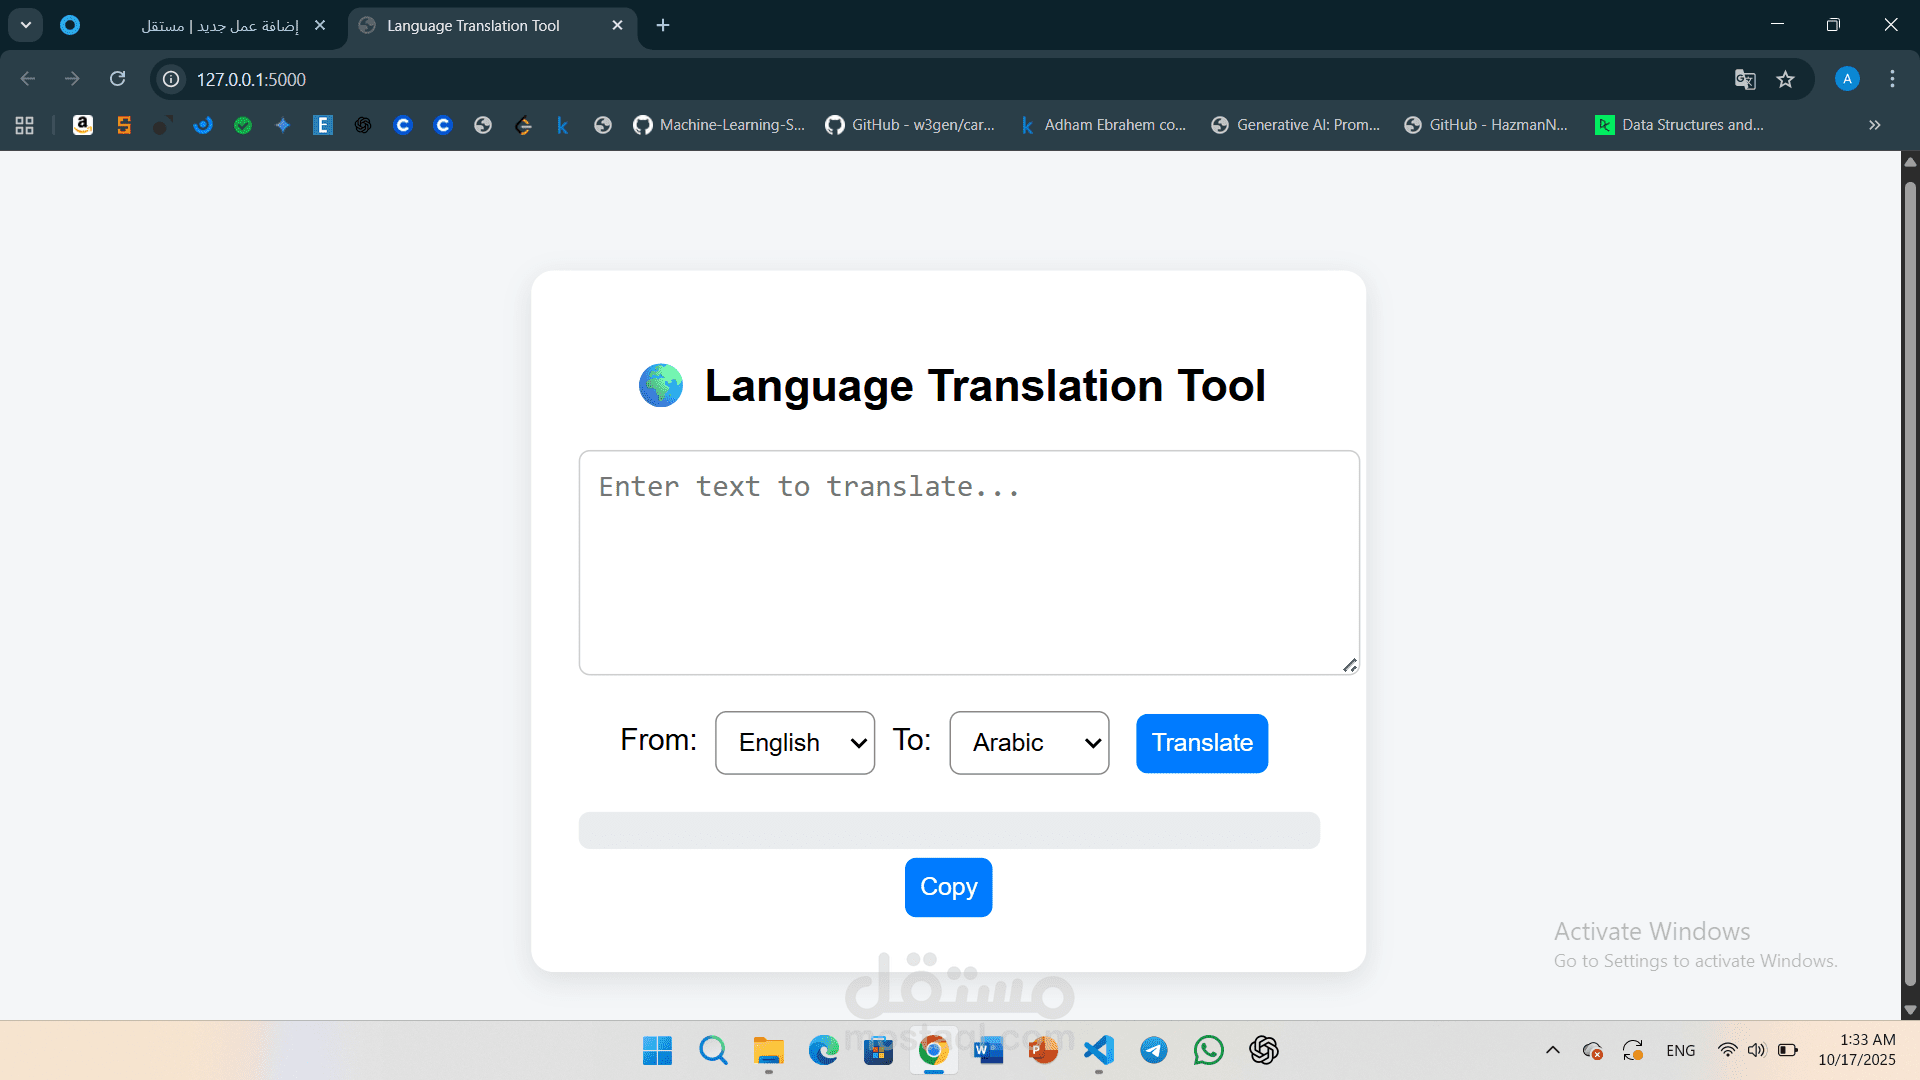Open the Data Structures and... bookmark
1920x1080 pixels.
(1680, 125)
